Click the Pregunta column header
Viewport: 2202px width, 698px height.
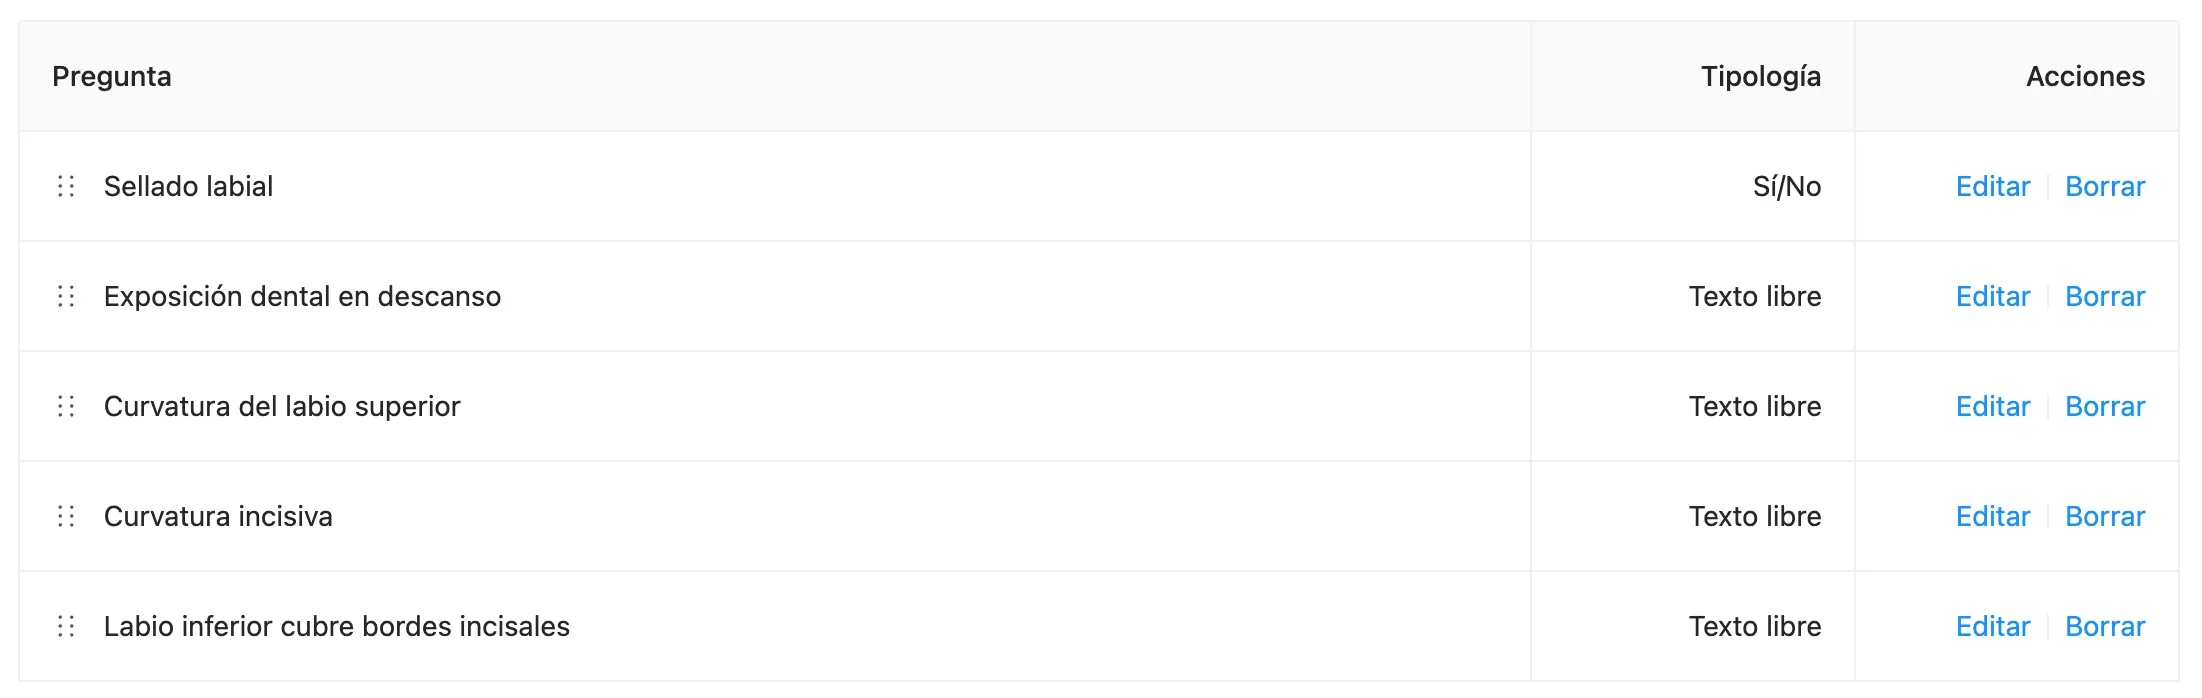[x=112, y=77]
